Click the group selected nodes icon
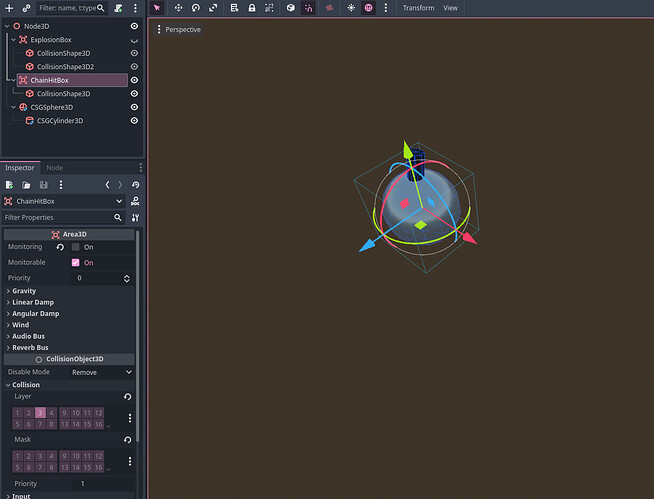 (269, 8)
